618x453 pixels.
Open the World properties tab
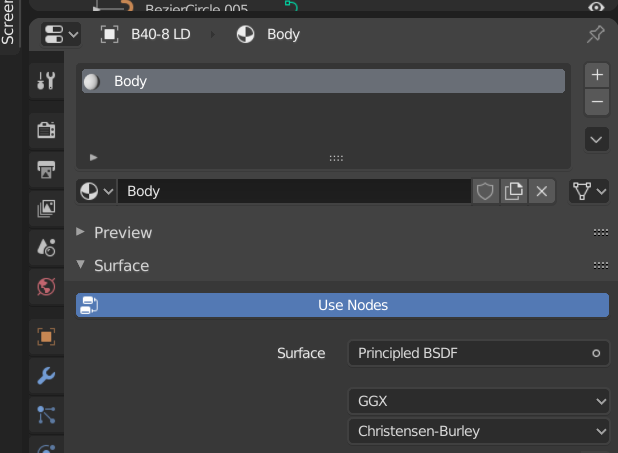coord(45,287)
